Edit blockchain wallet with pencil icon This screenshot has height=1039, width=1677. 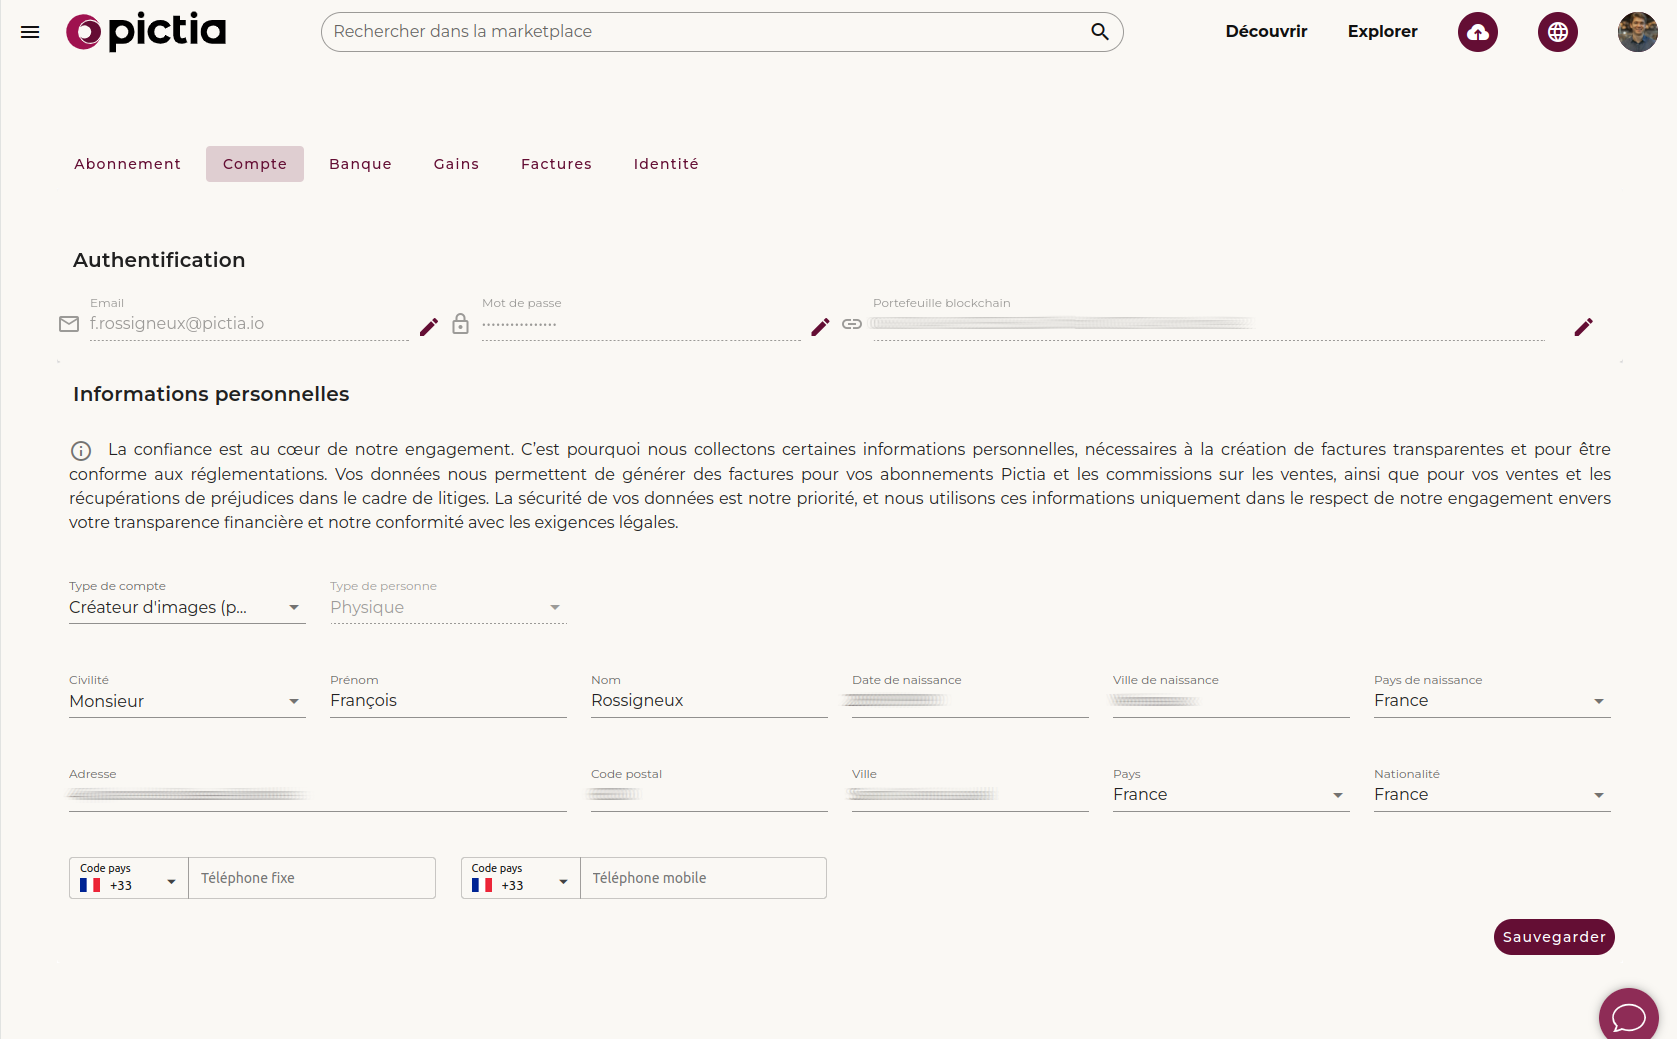[x=1583, y=327]
